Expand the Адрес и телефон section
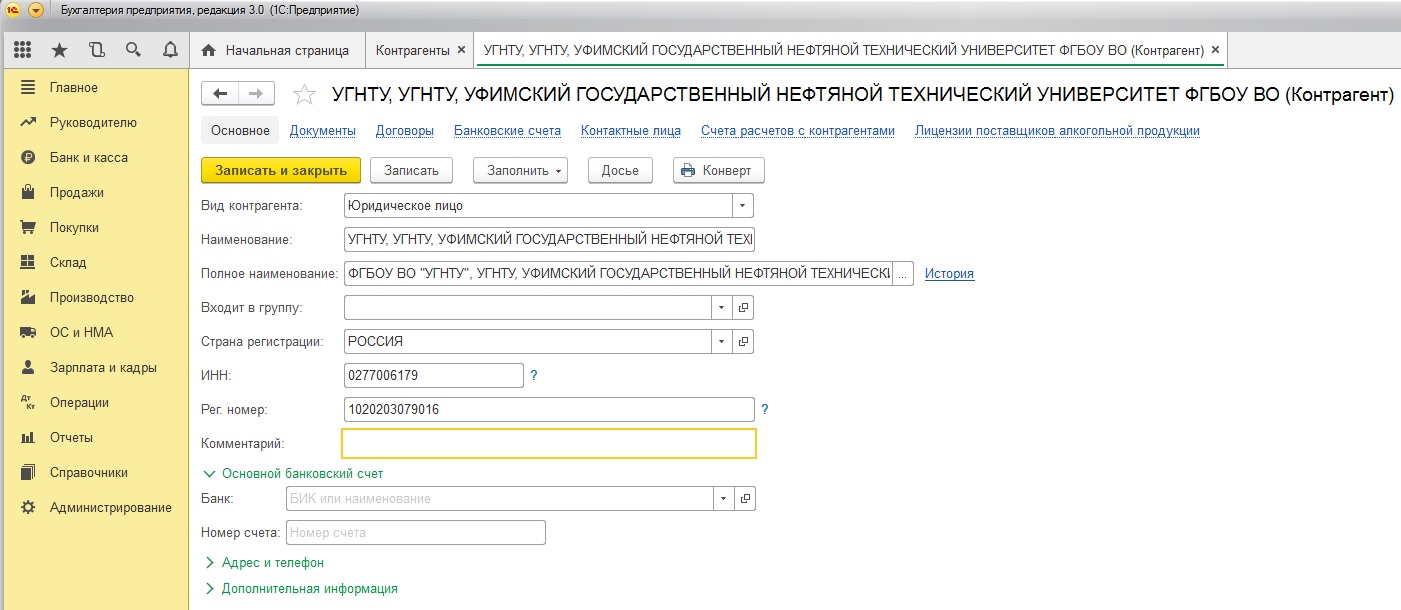This screenshot has height=610, width=1401. point(272,563)
